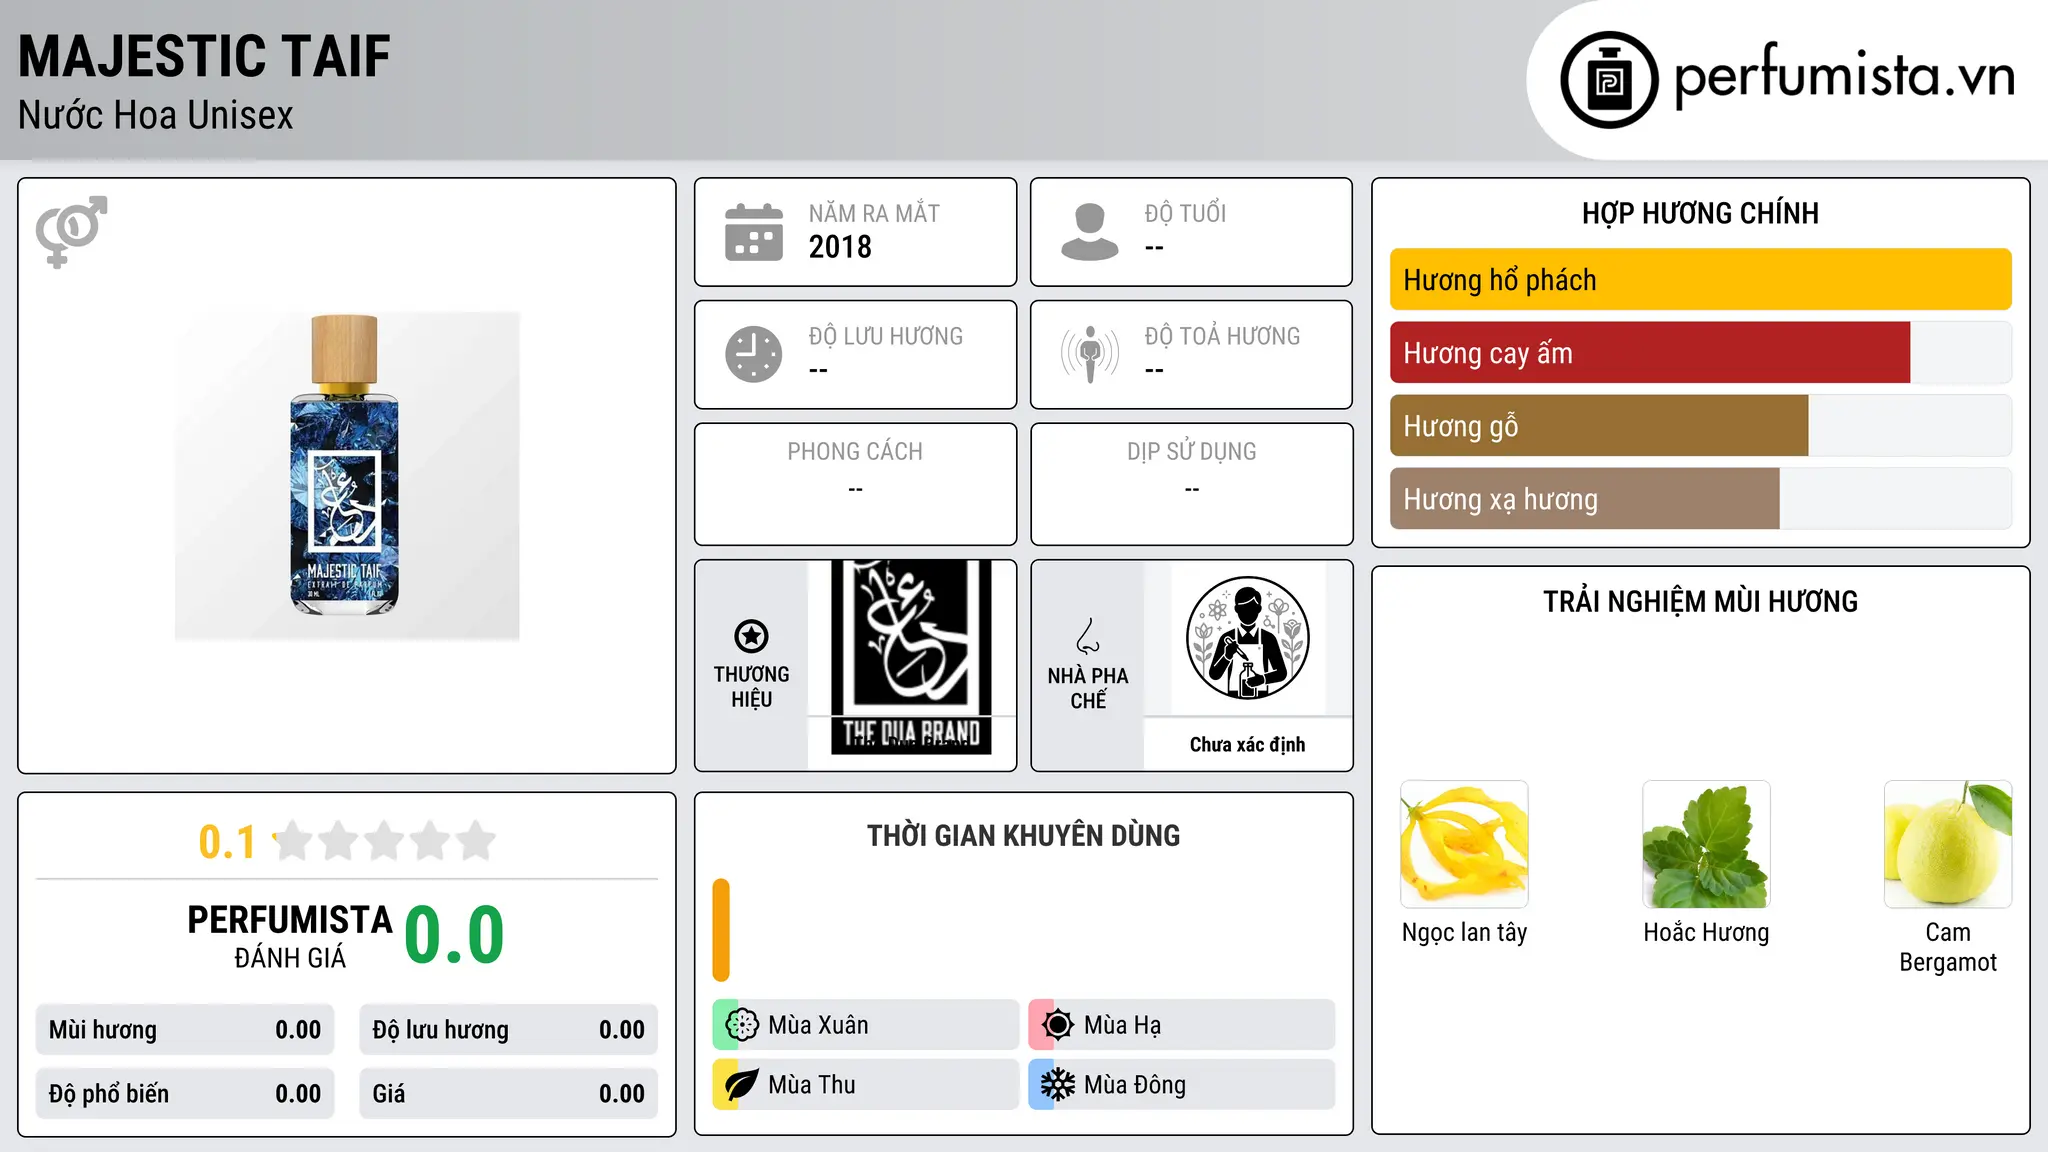
Task: Click the Mùi hương score row
Action: [185, 1030]
